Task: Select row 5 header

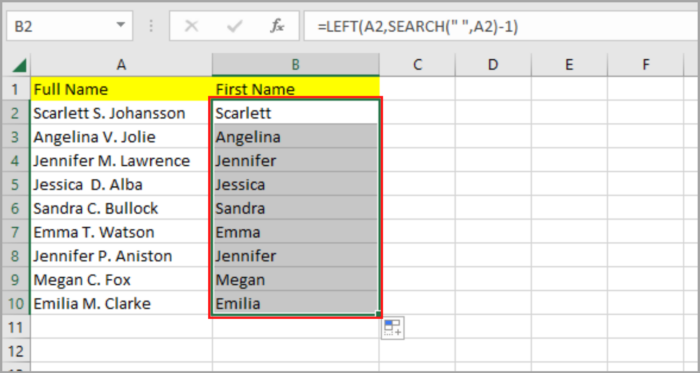Action: (15, 184)
